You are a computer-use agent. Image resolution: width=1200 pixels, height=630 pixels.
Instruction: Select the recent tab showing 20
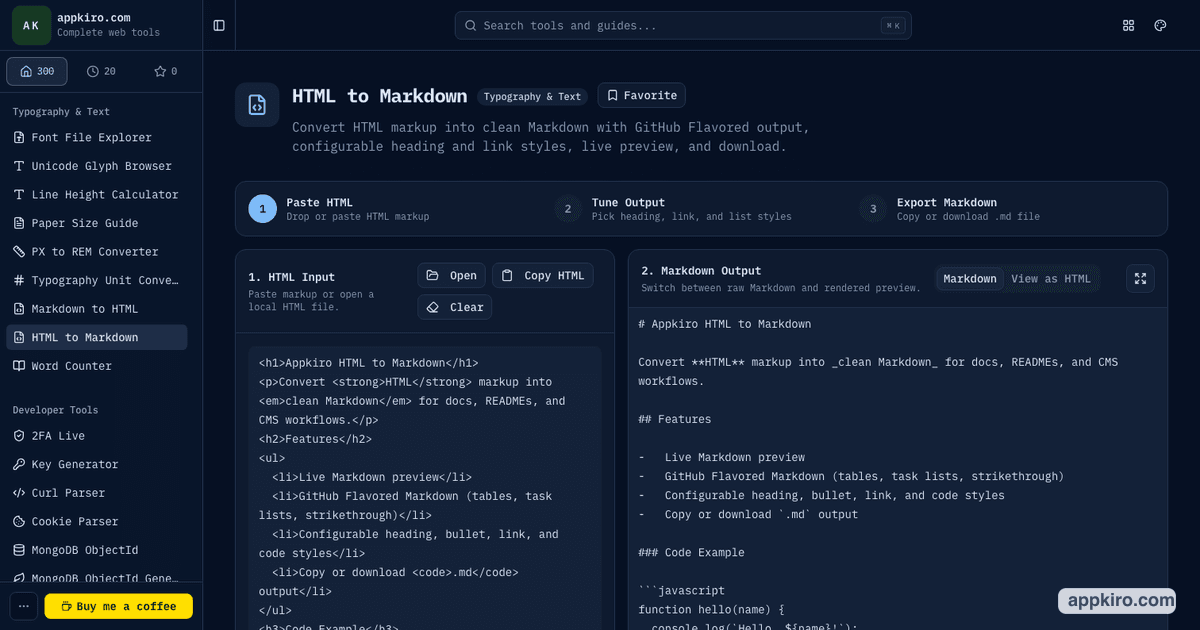click(101, 71)
